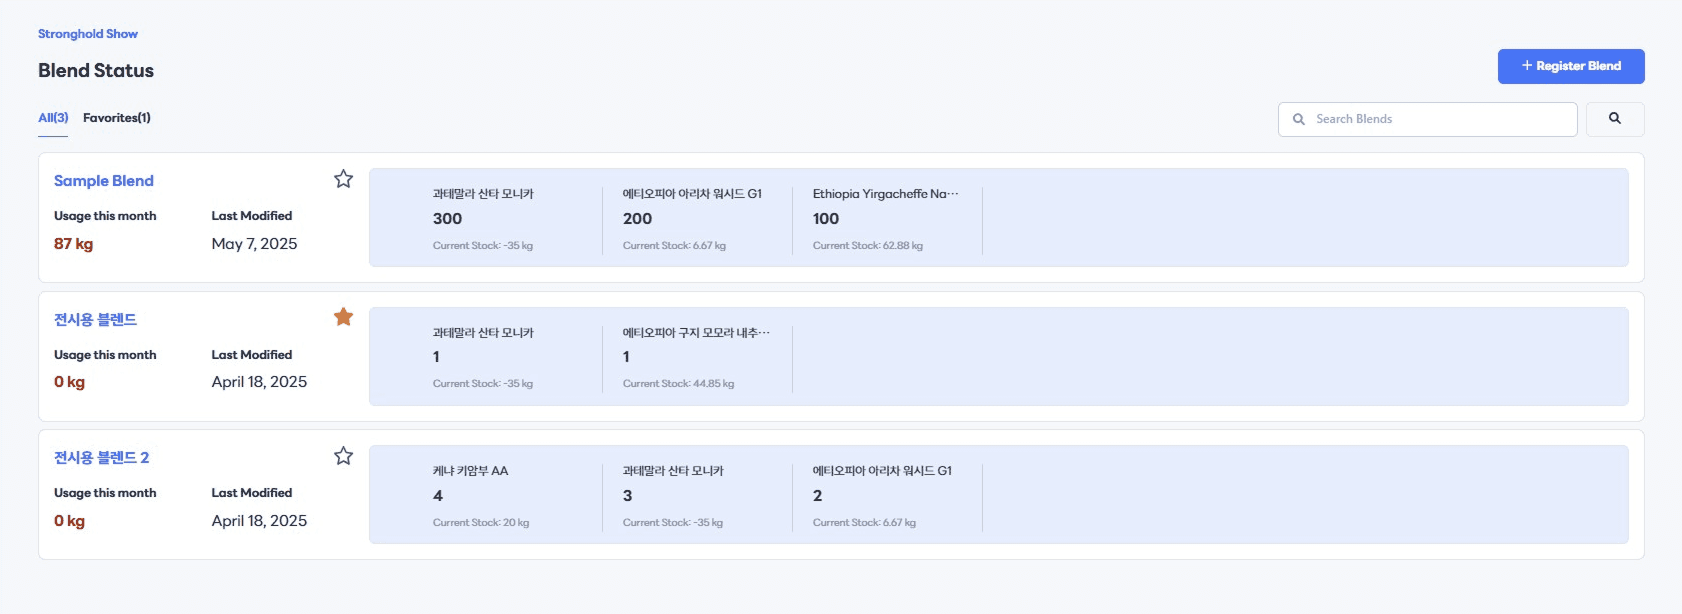Image resolution: width=1682 pixels, height=614 pixels.
Task: Favorite the Sample Blend with star icon
Action: 343,179
